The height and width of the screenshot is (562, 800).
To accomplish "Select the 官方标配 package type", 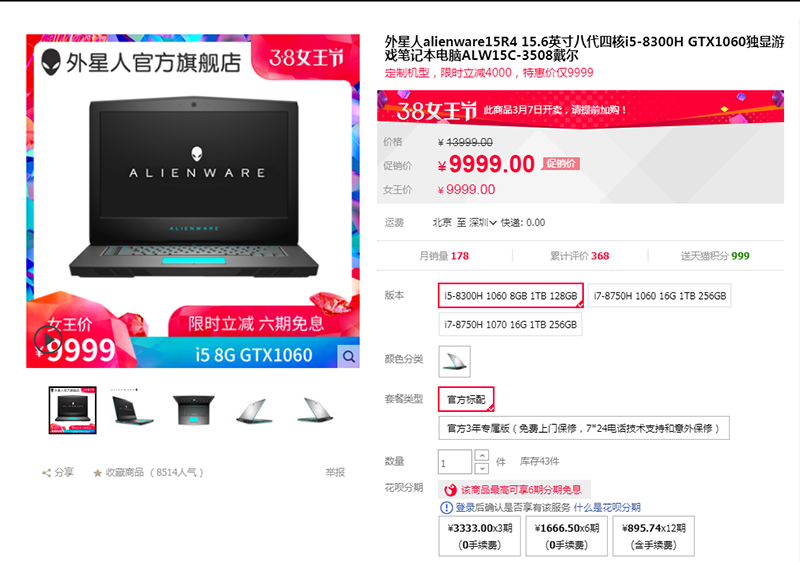I will [x=466, y=399].
